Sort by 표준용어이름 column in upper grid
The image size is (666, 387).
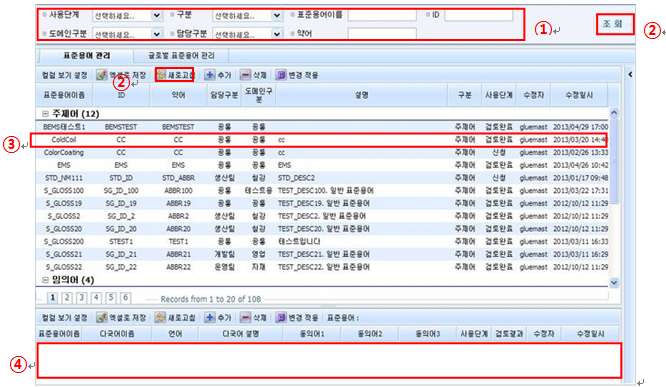pyautogui.click(x=64, y=95)
